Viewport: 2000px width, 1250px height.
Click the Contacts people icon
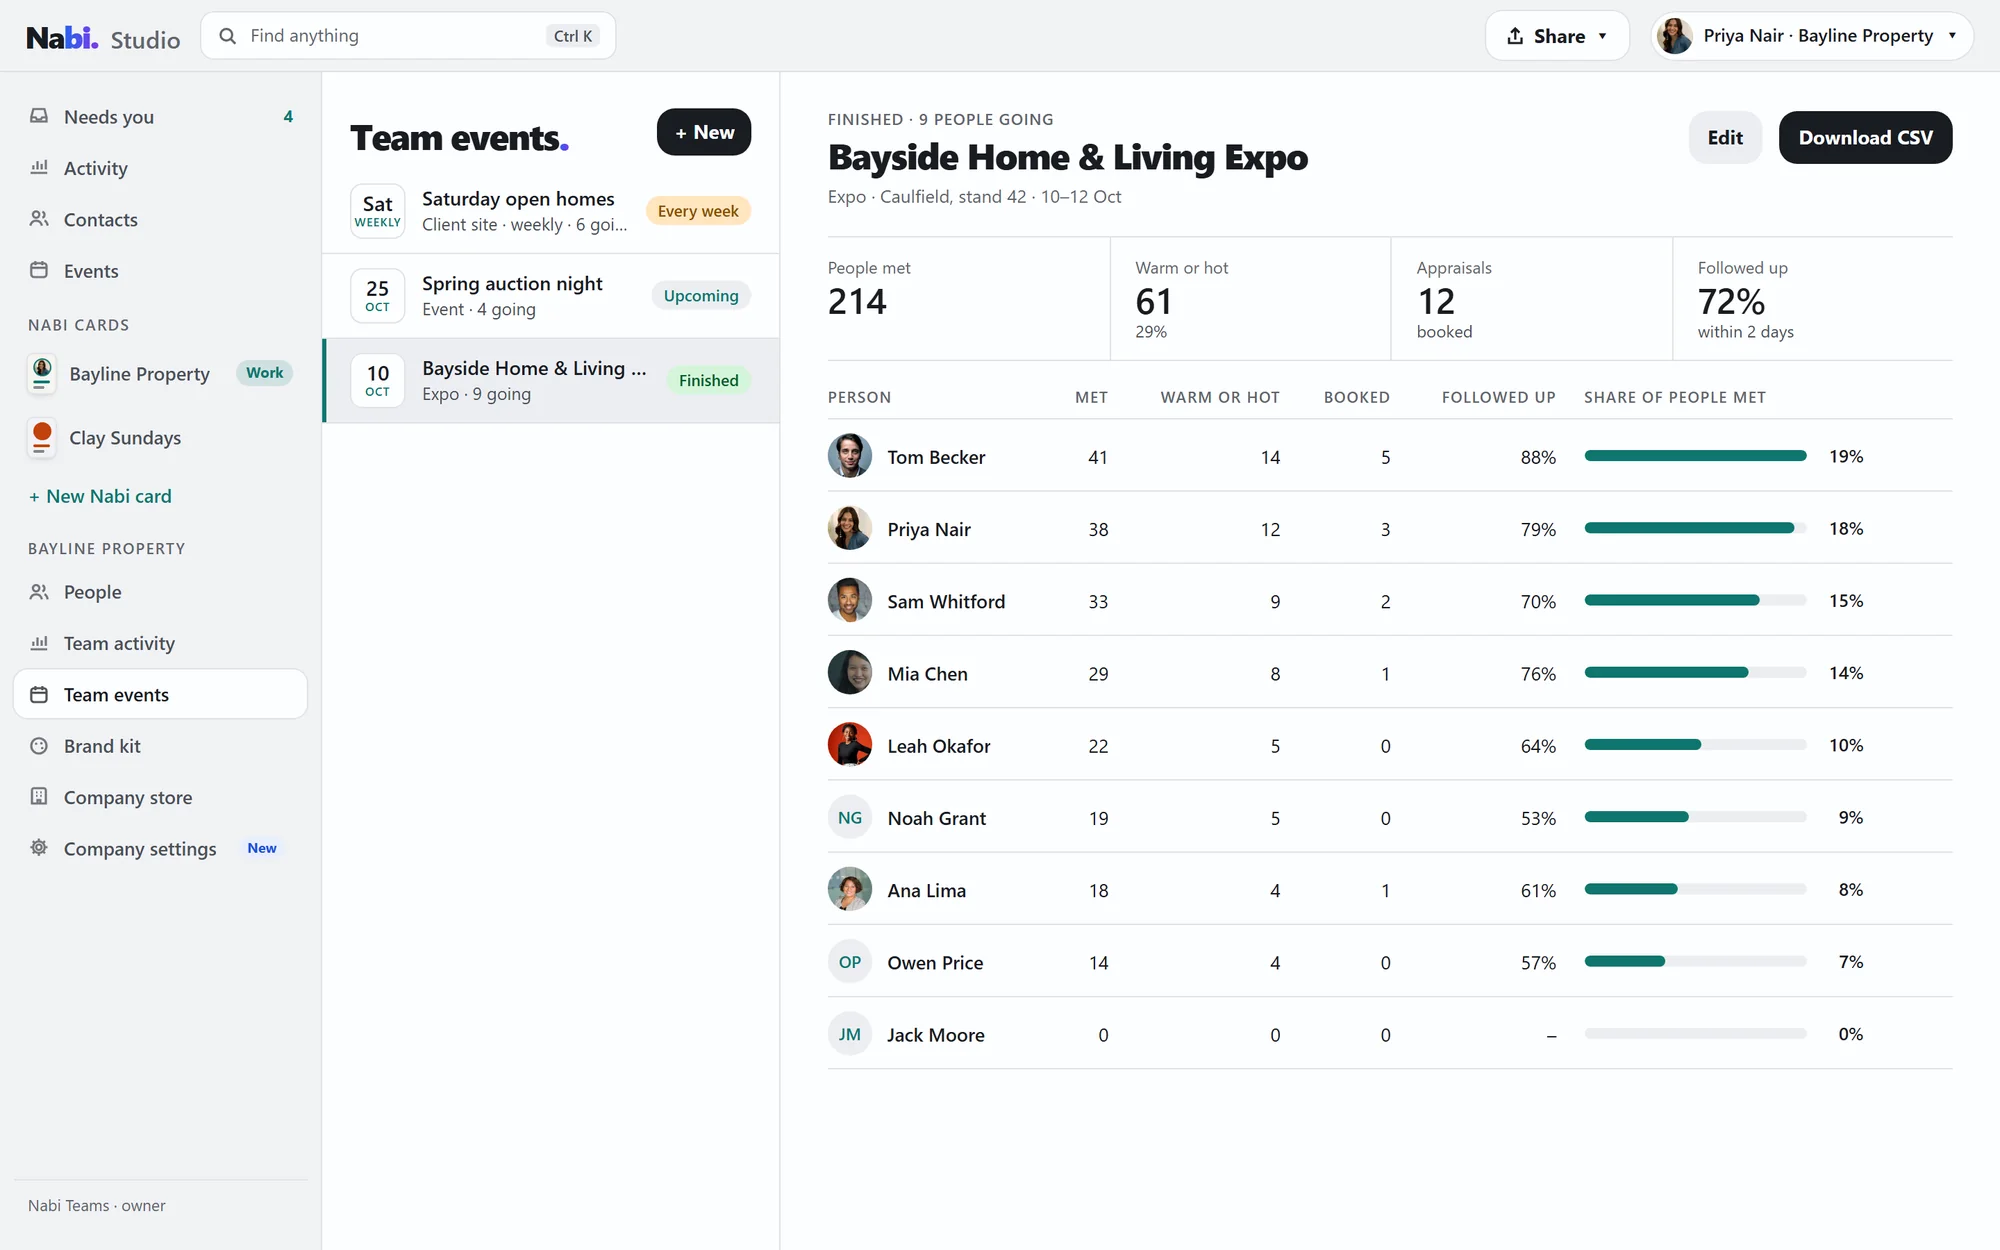[x=39, y=219]
